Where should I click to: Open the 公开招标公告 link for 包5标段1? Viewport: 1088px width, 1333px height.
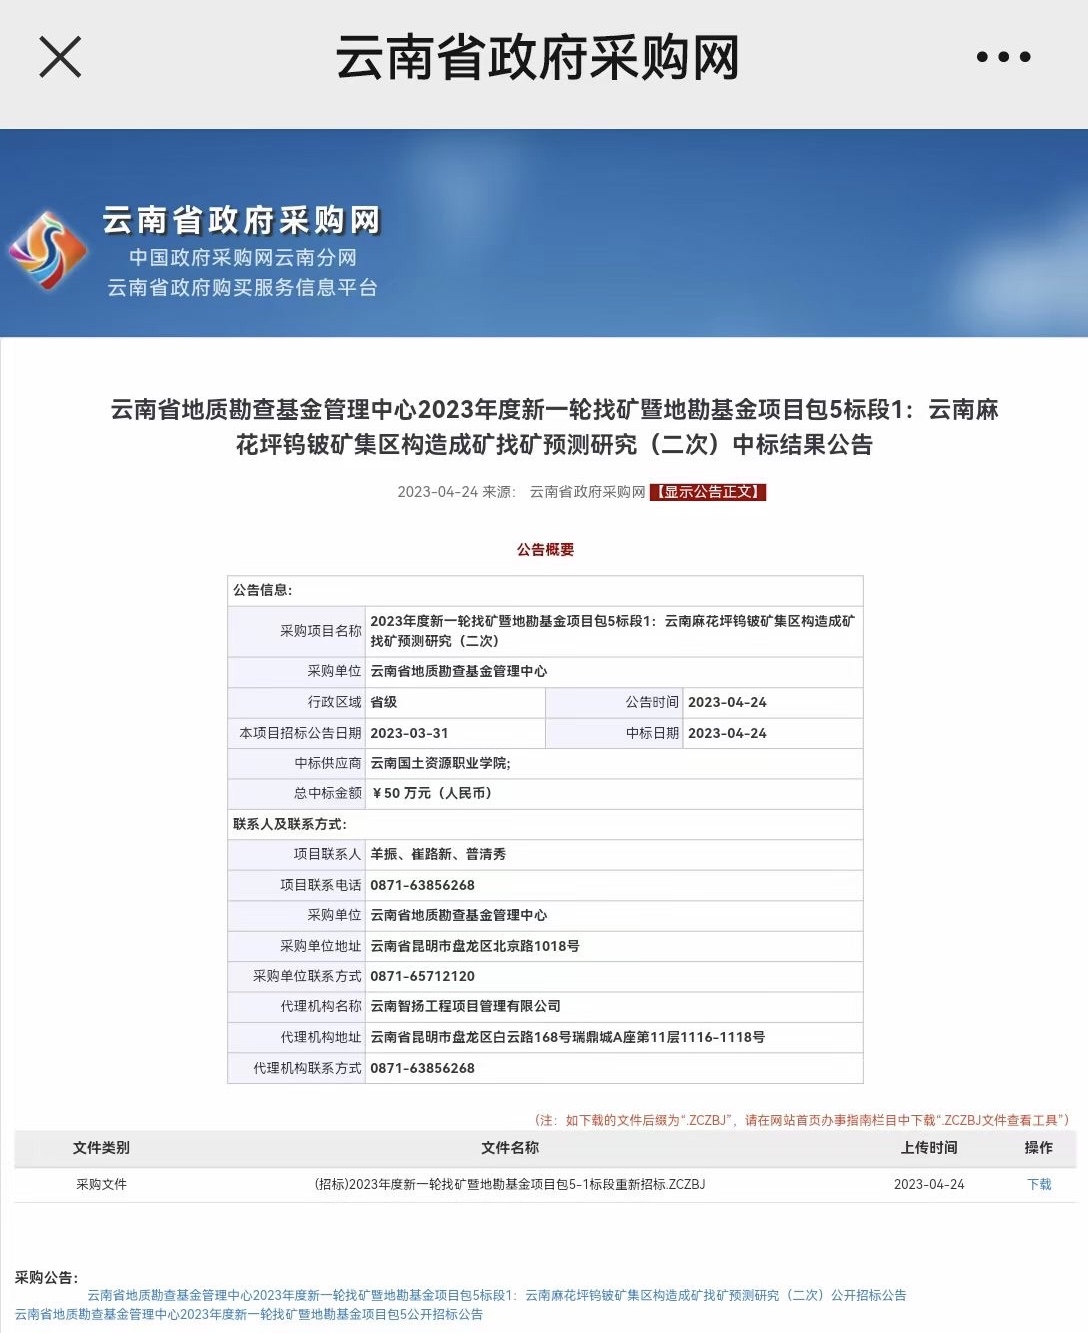pos(497,1295)
